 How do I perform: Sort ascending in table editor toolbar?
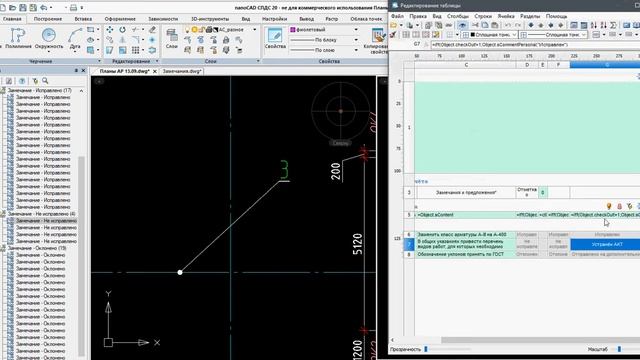593,25
